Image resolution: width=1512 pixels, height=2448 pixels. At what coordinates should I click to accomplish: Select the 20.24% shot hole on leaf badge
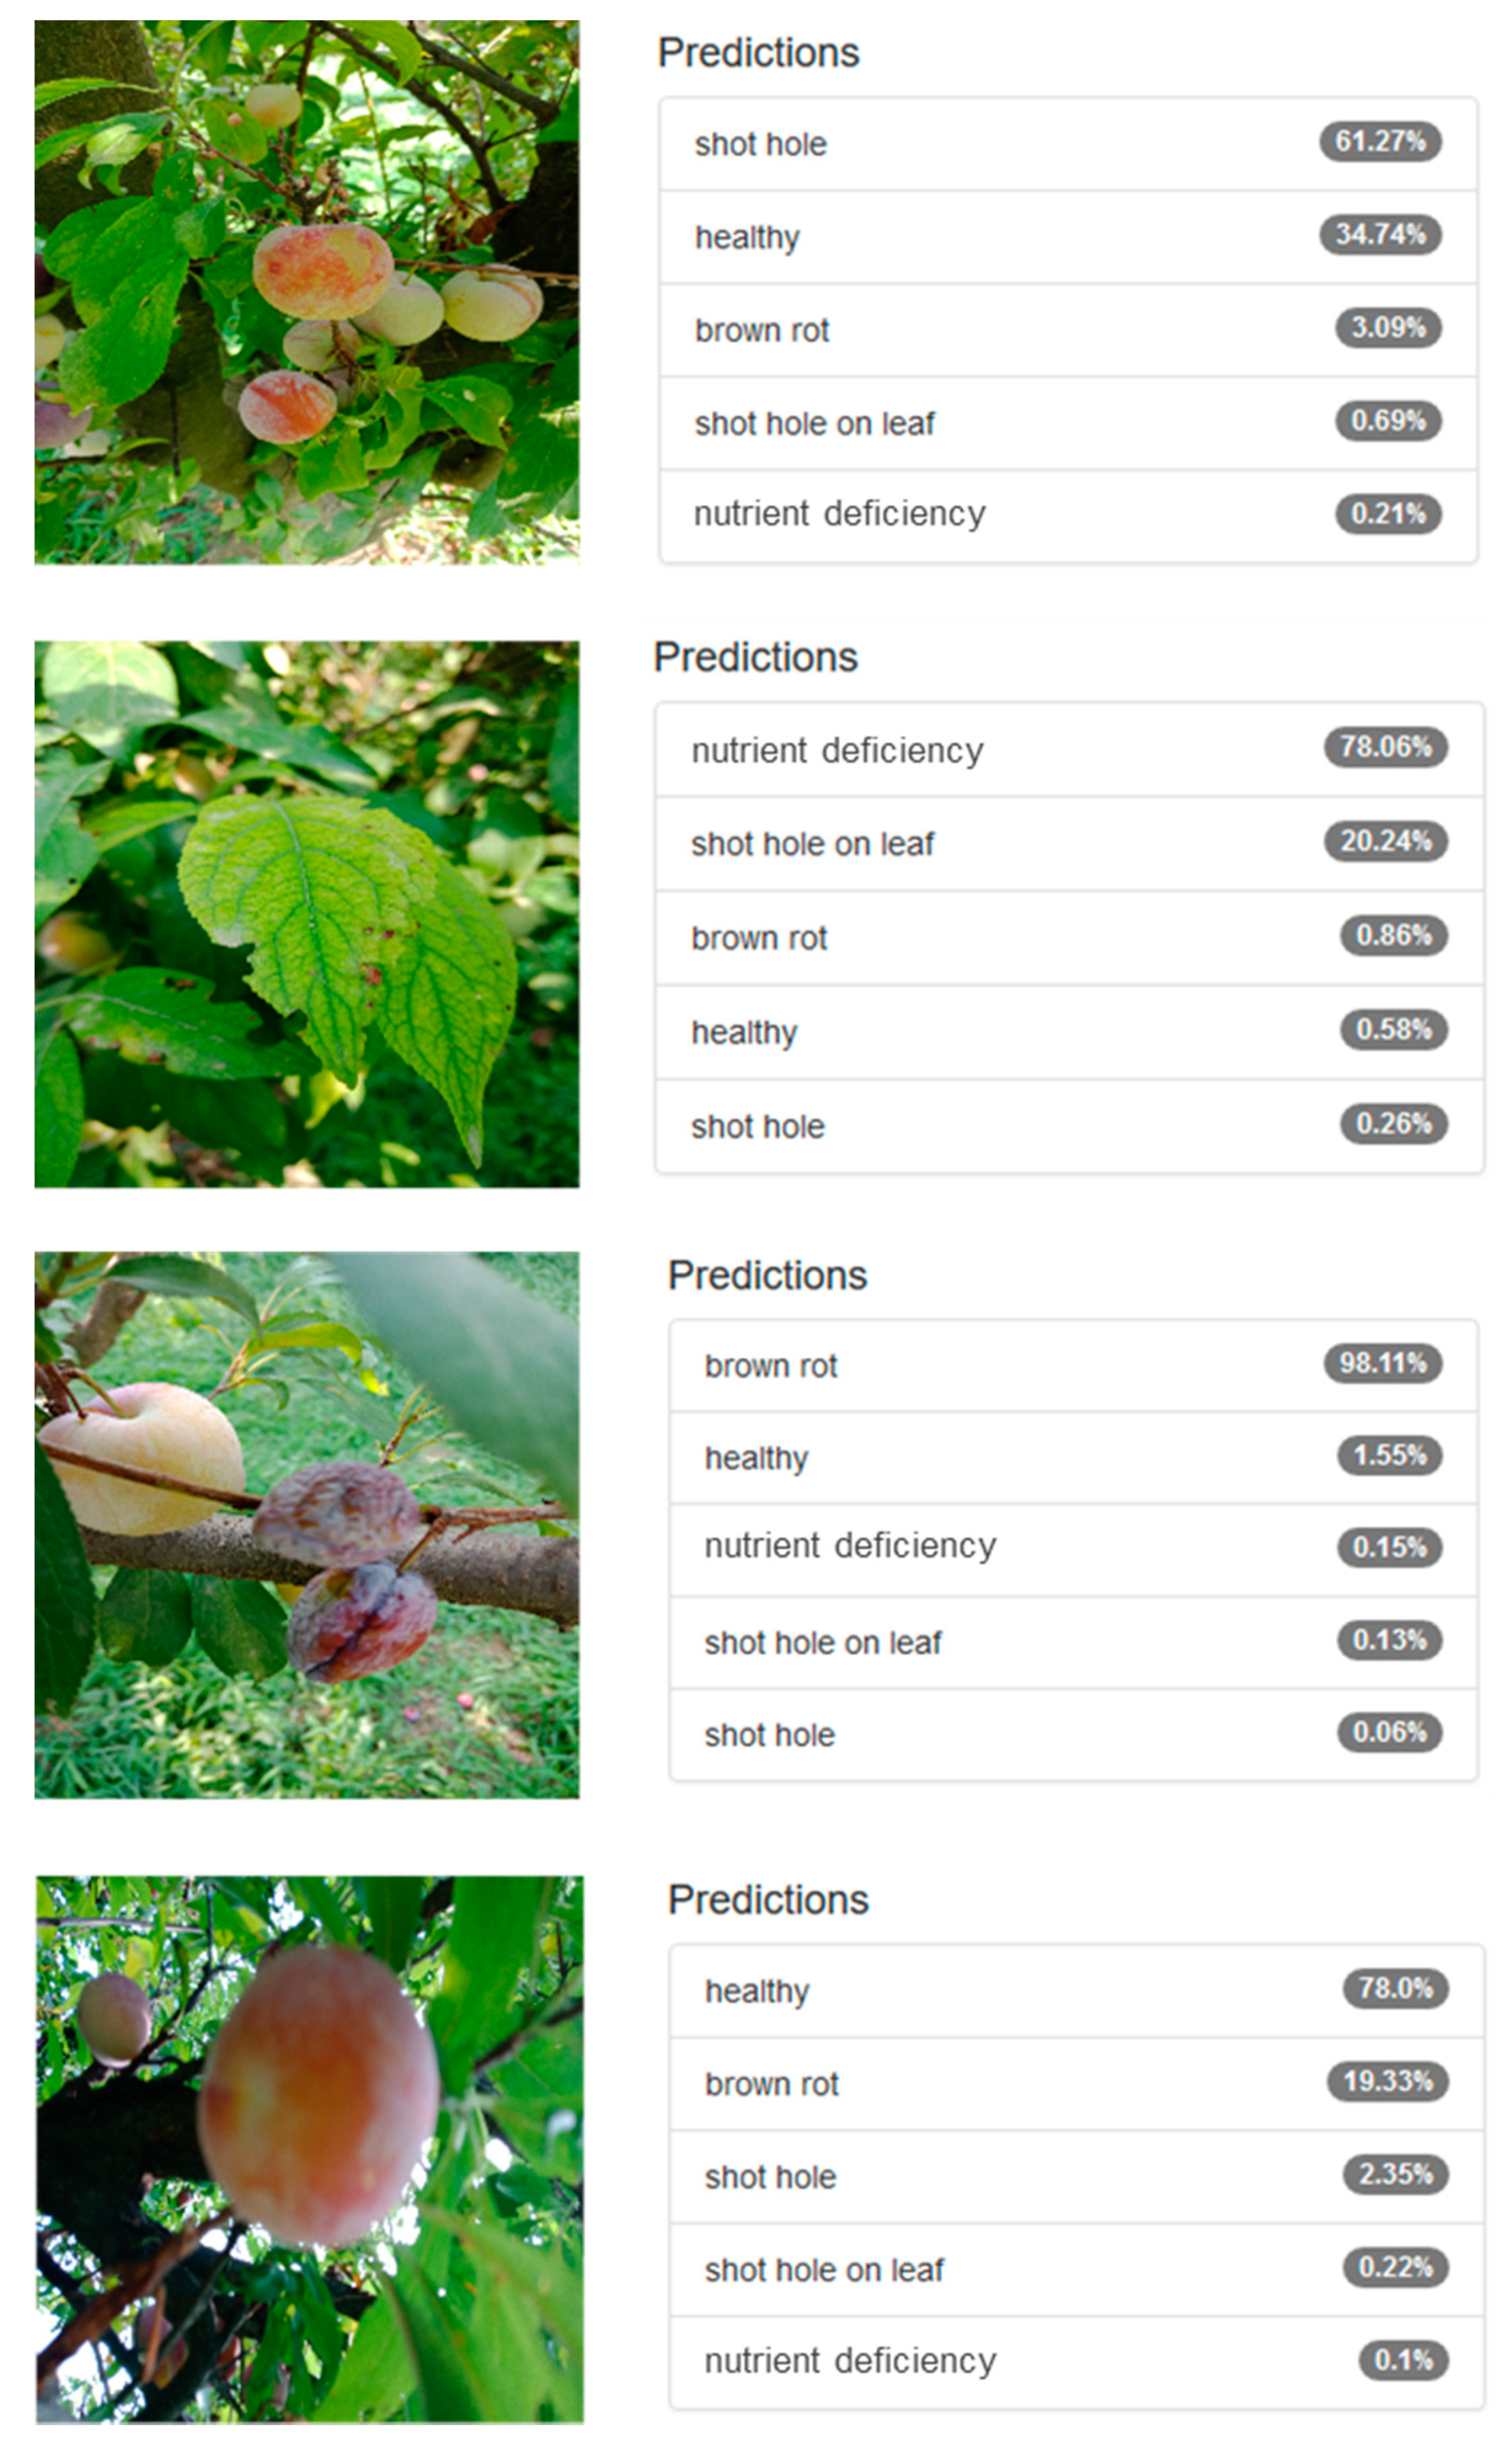pos(1386,841)
